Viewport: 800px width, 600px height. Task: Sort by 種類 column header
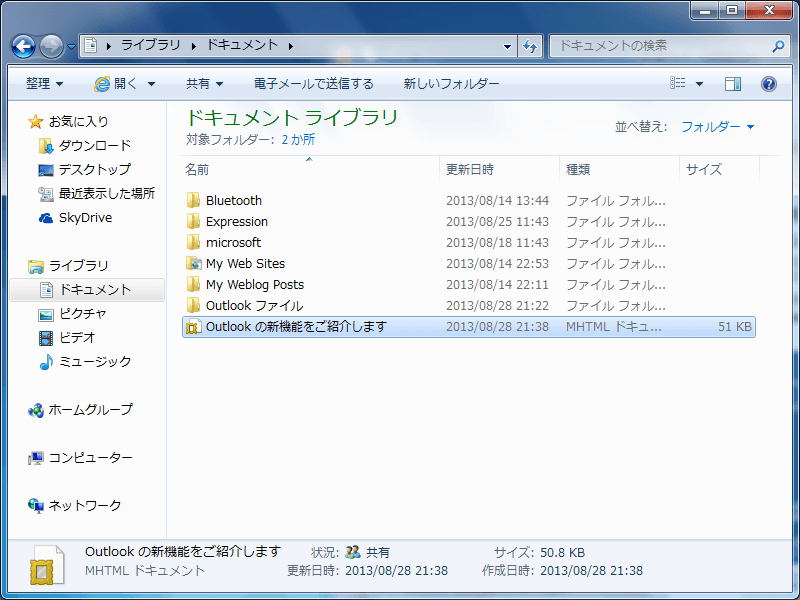click(x=619, y=169)
